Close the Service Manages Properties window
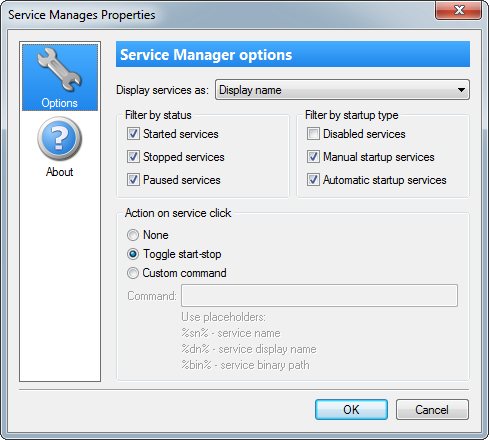This screenshot has width=489, height=440. tap(458, 10)
